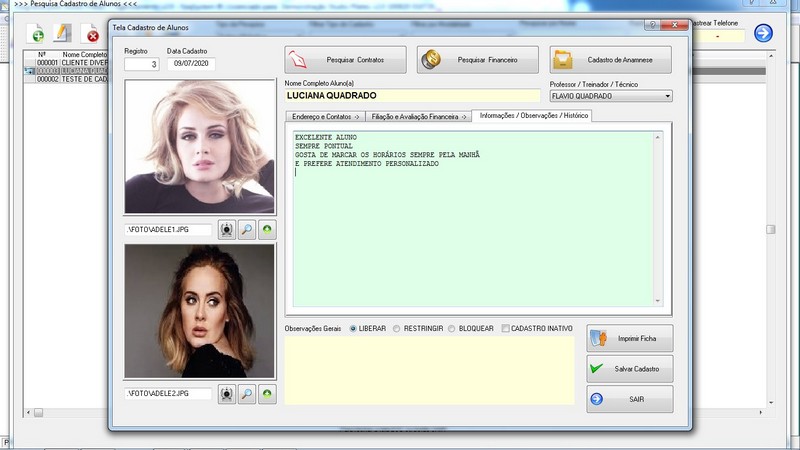Click the help button in dialog title bar
Viewport: 800px width, 450px height.
click(653, 25)
